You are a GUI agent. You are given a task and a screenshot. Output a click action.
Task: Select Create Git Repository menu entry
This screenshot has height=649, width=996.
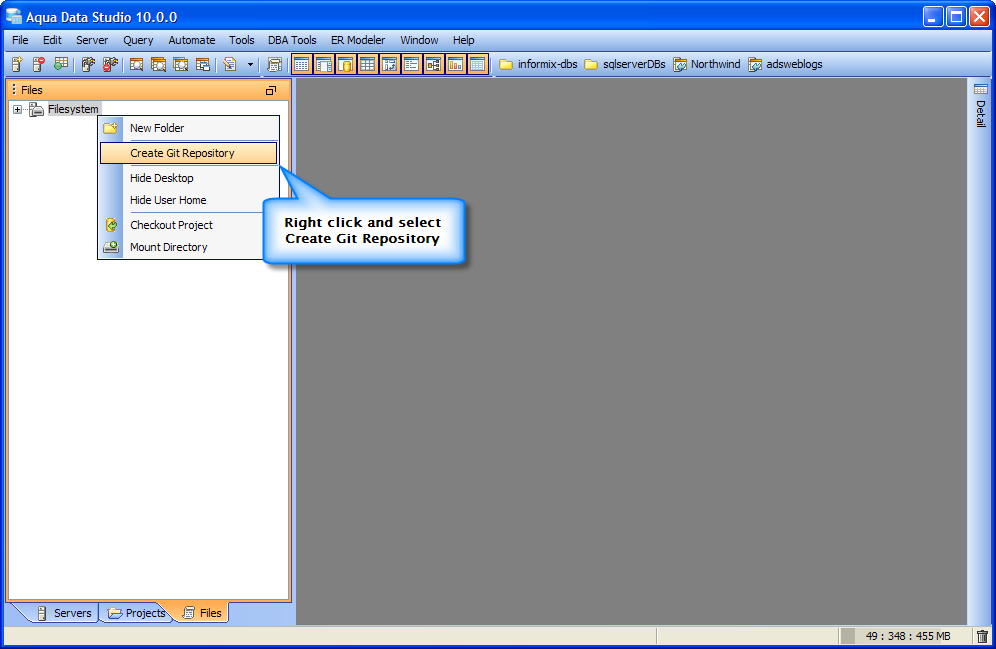click(189, 153)
